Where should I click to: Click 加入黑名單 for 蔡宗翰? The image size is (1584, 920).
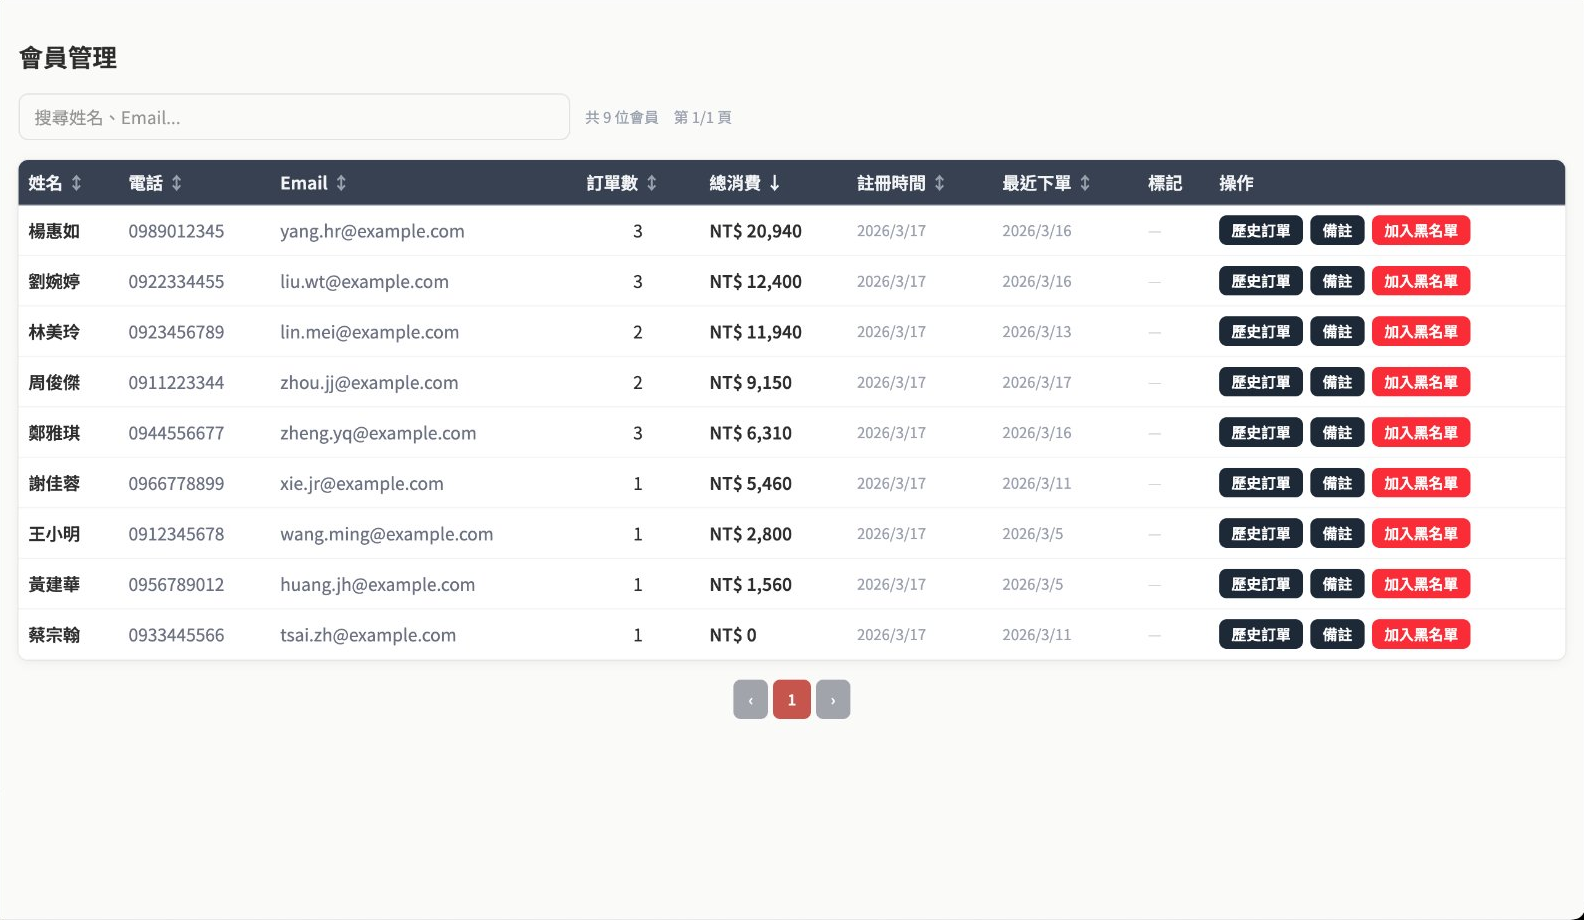click(1420, 635)
